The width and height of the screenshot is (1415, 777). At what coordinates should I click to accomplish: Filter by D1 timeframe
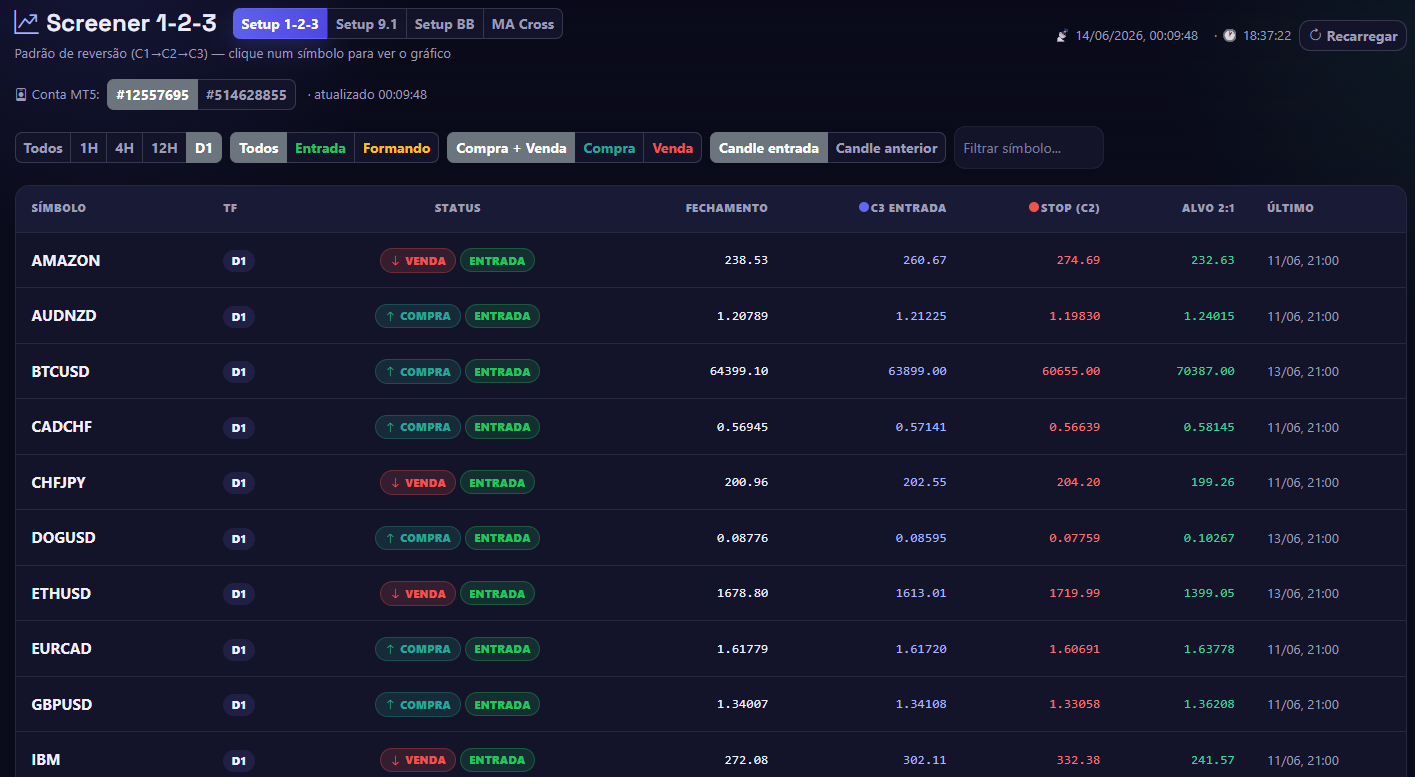click(x=204, y=148)
